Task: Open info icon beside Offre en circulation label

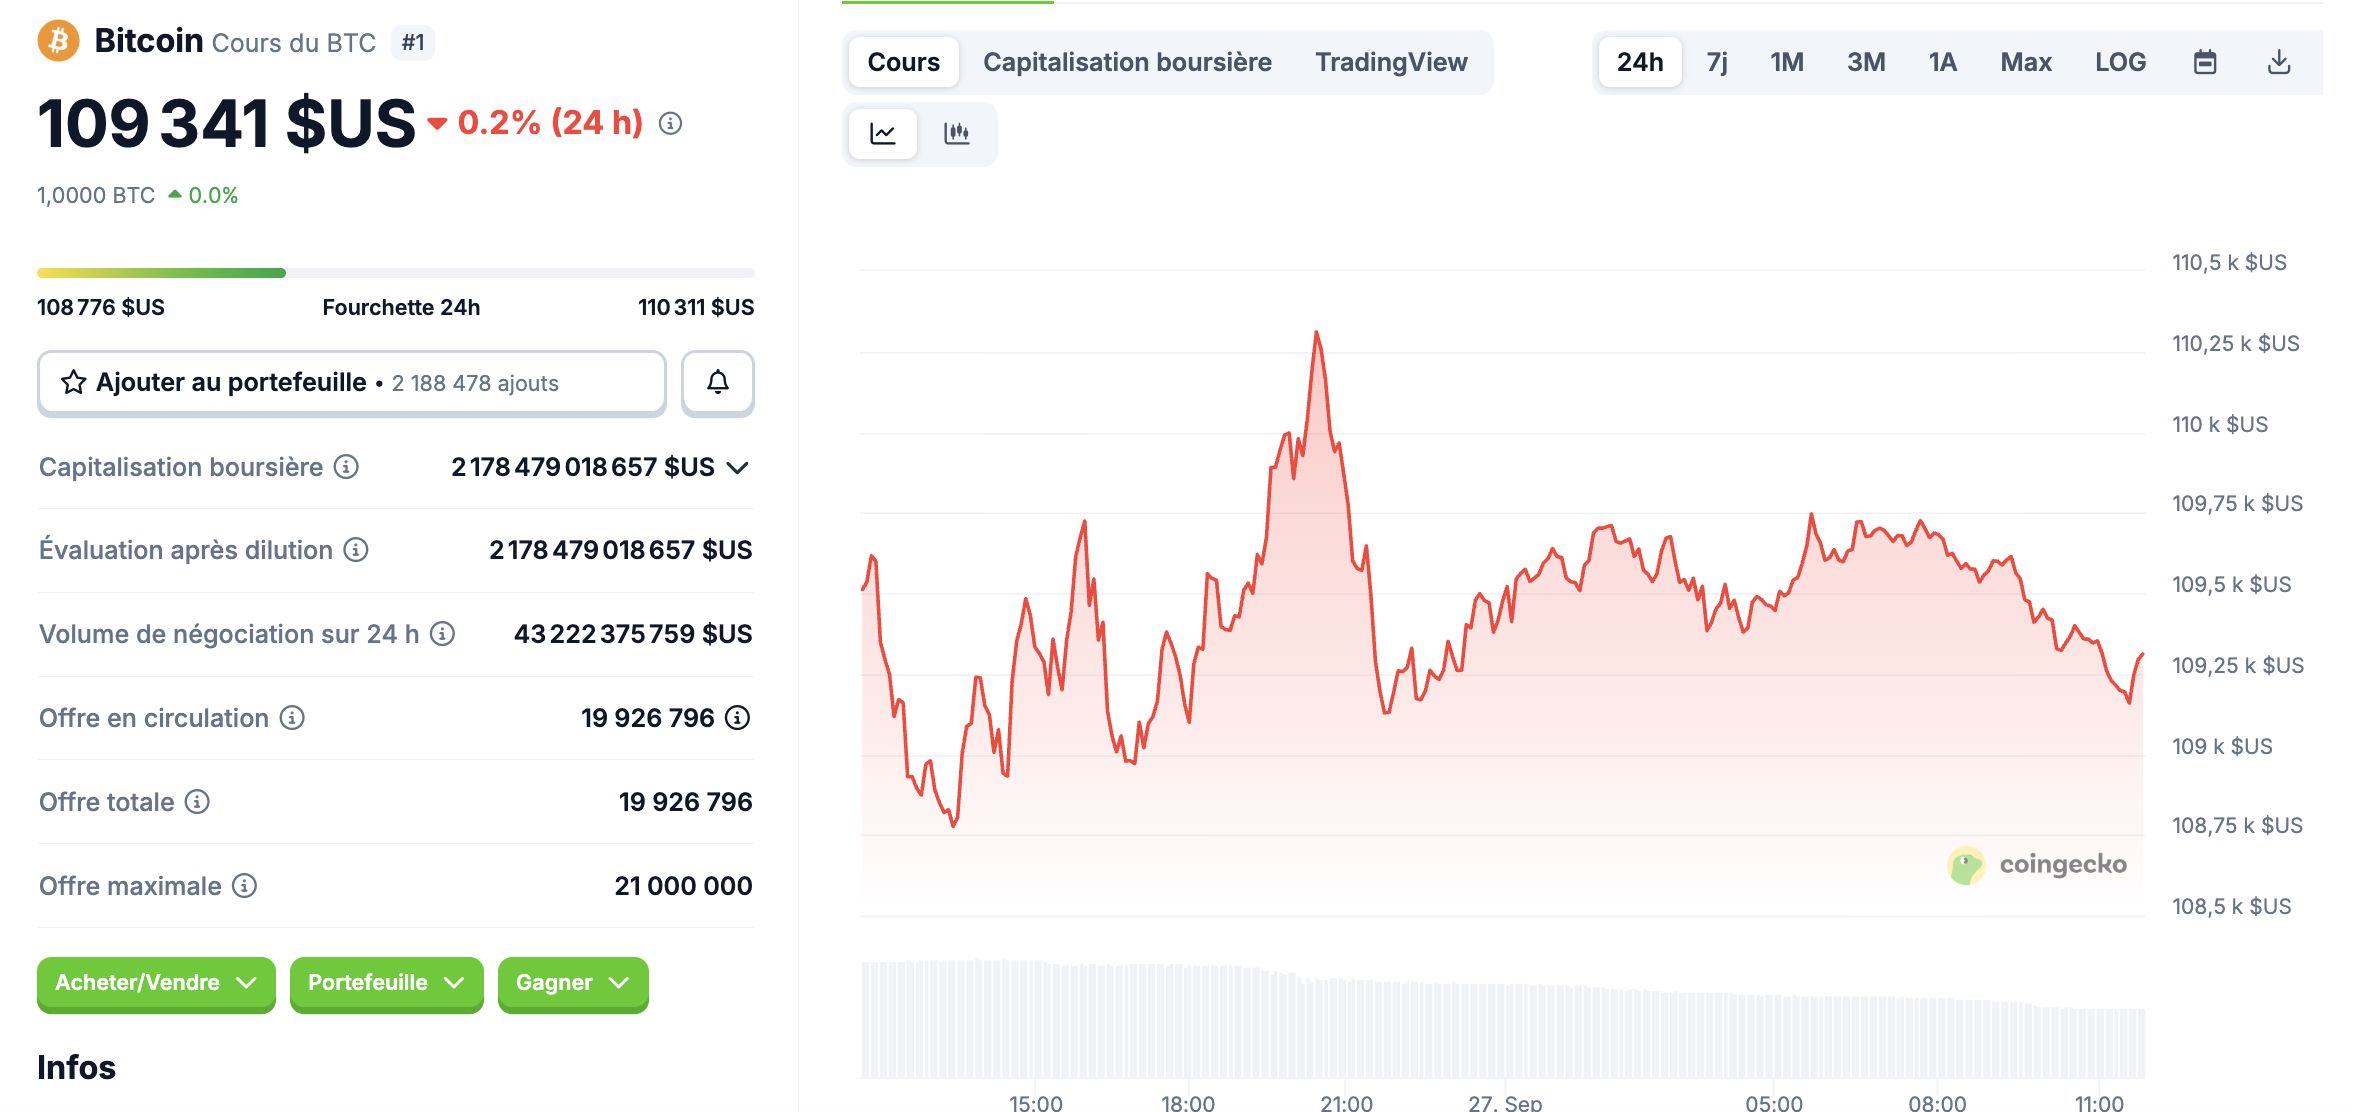Action: (292, 718)
